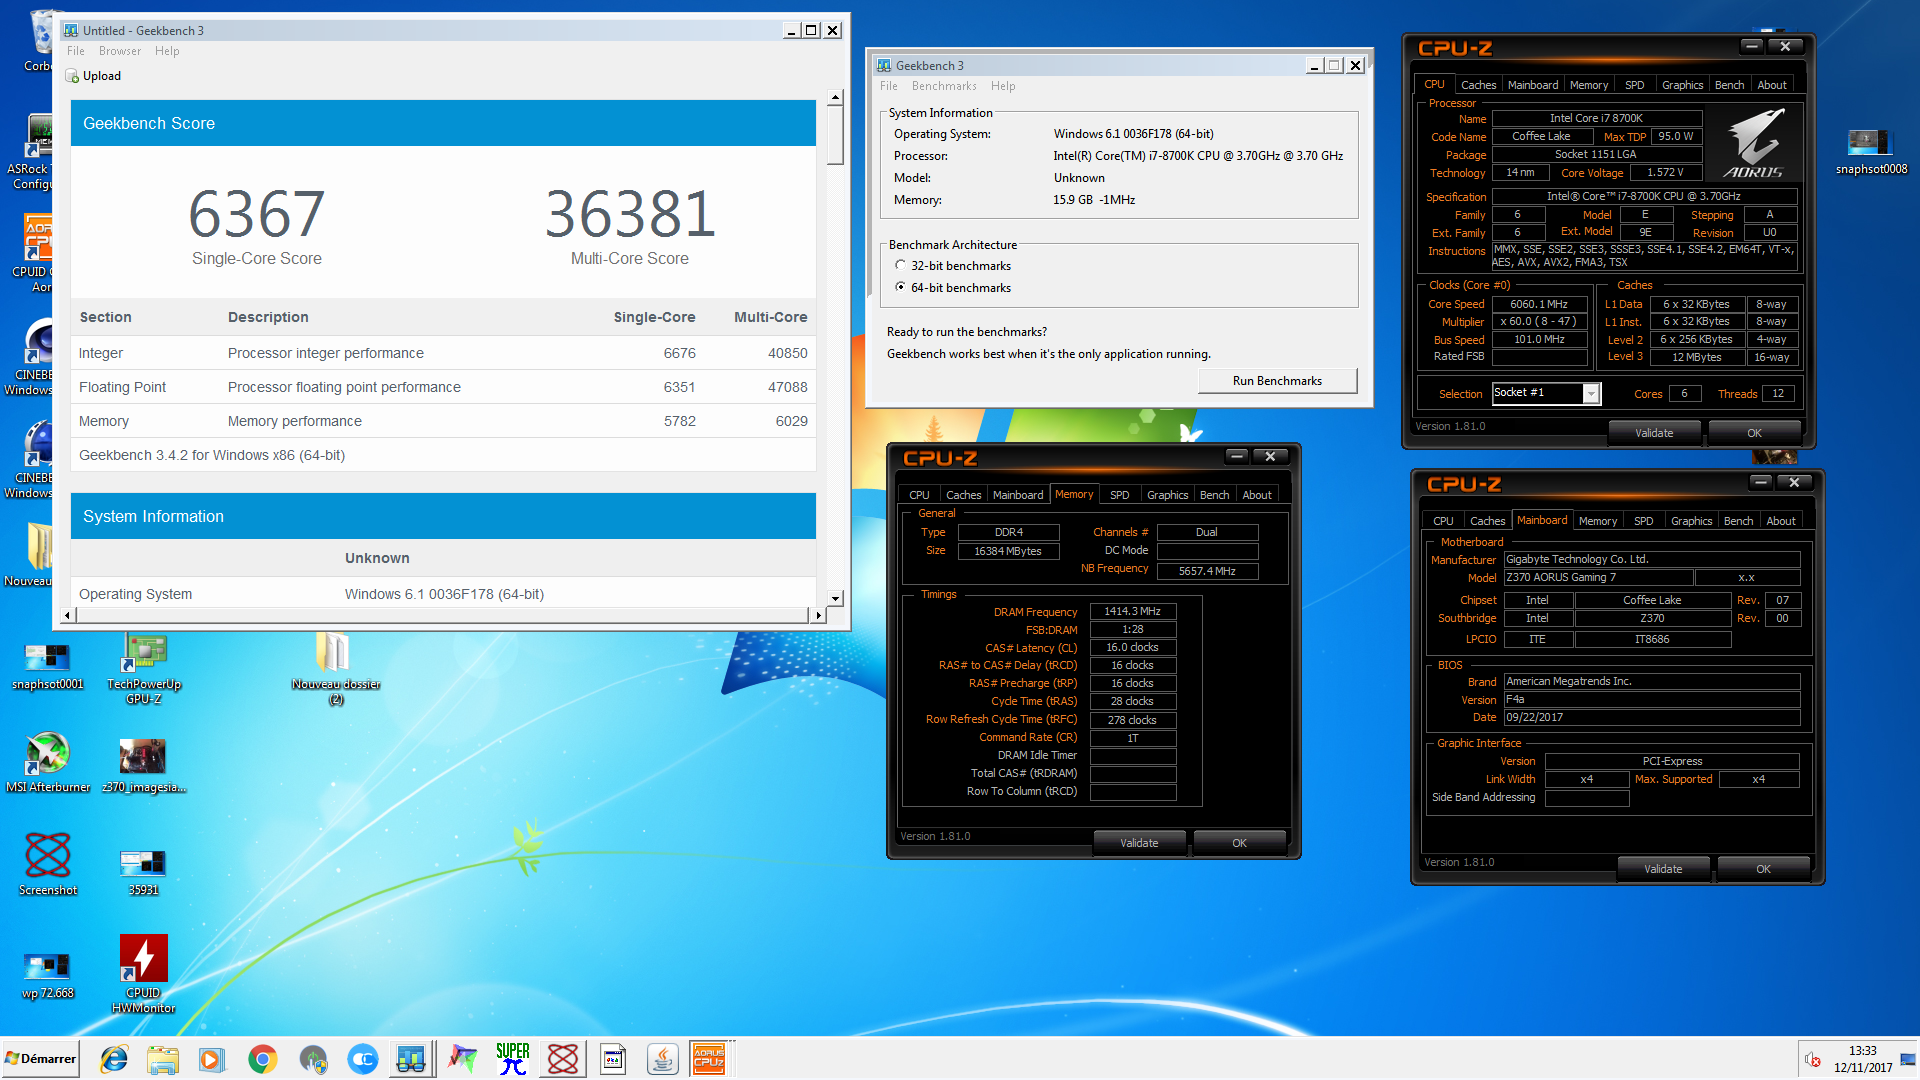
Task: Select 32-bit benchmarks radio option
Action: (x=900, y=265)
